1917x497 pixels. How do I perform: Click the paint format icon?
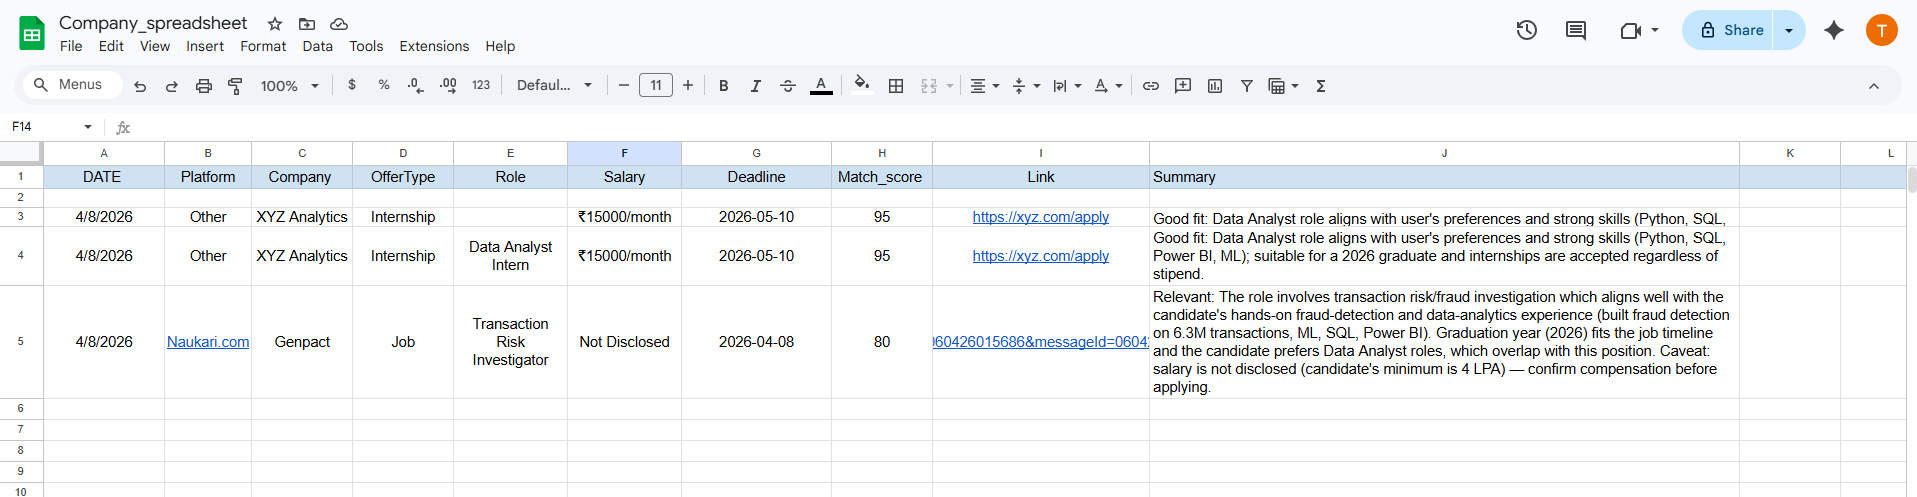click(236, 86)
